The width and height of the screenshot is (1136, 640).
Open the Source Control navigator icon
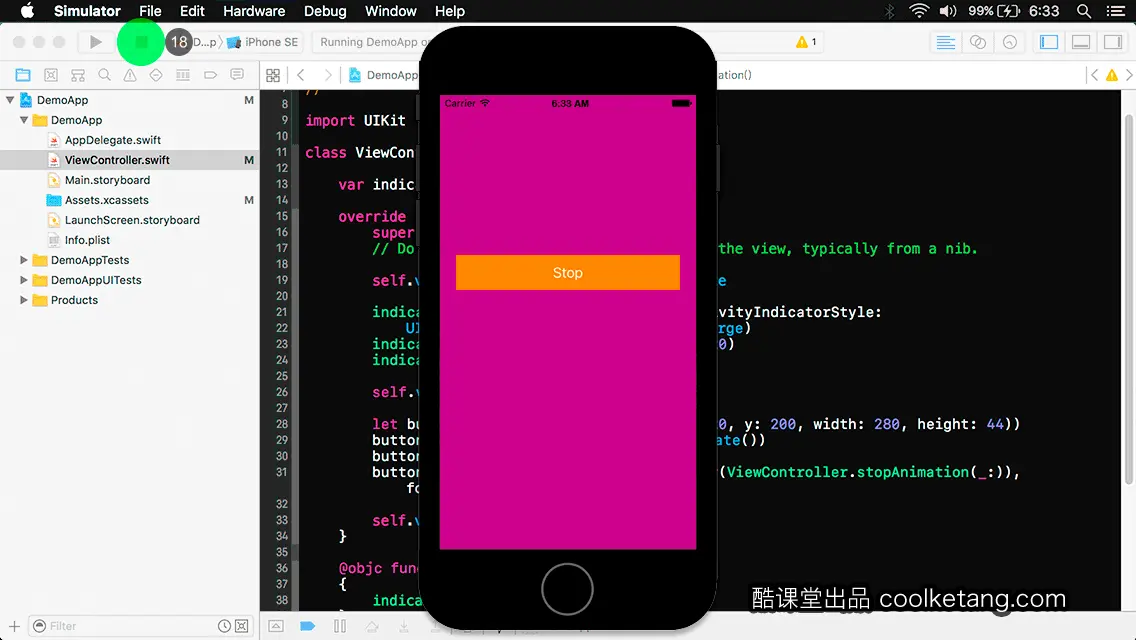click(51, 75)
